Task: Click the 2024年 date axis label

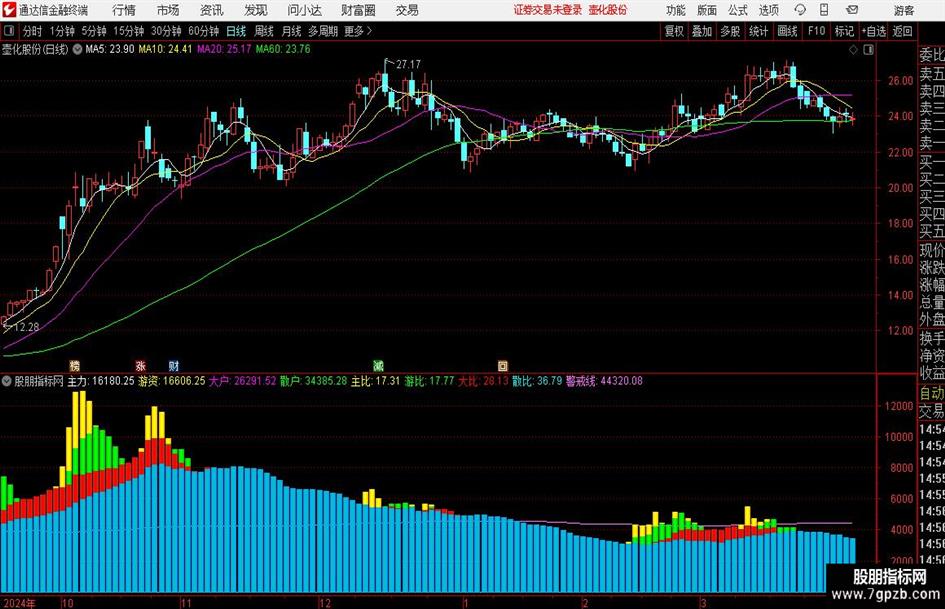Action: [19, 603]
